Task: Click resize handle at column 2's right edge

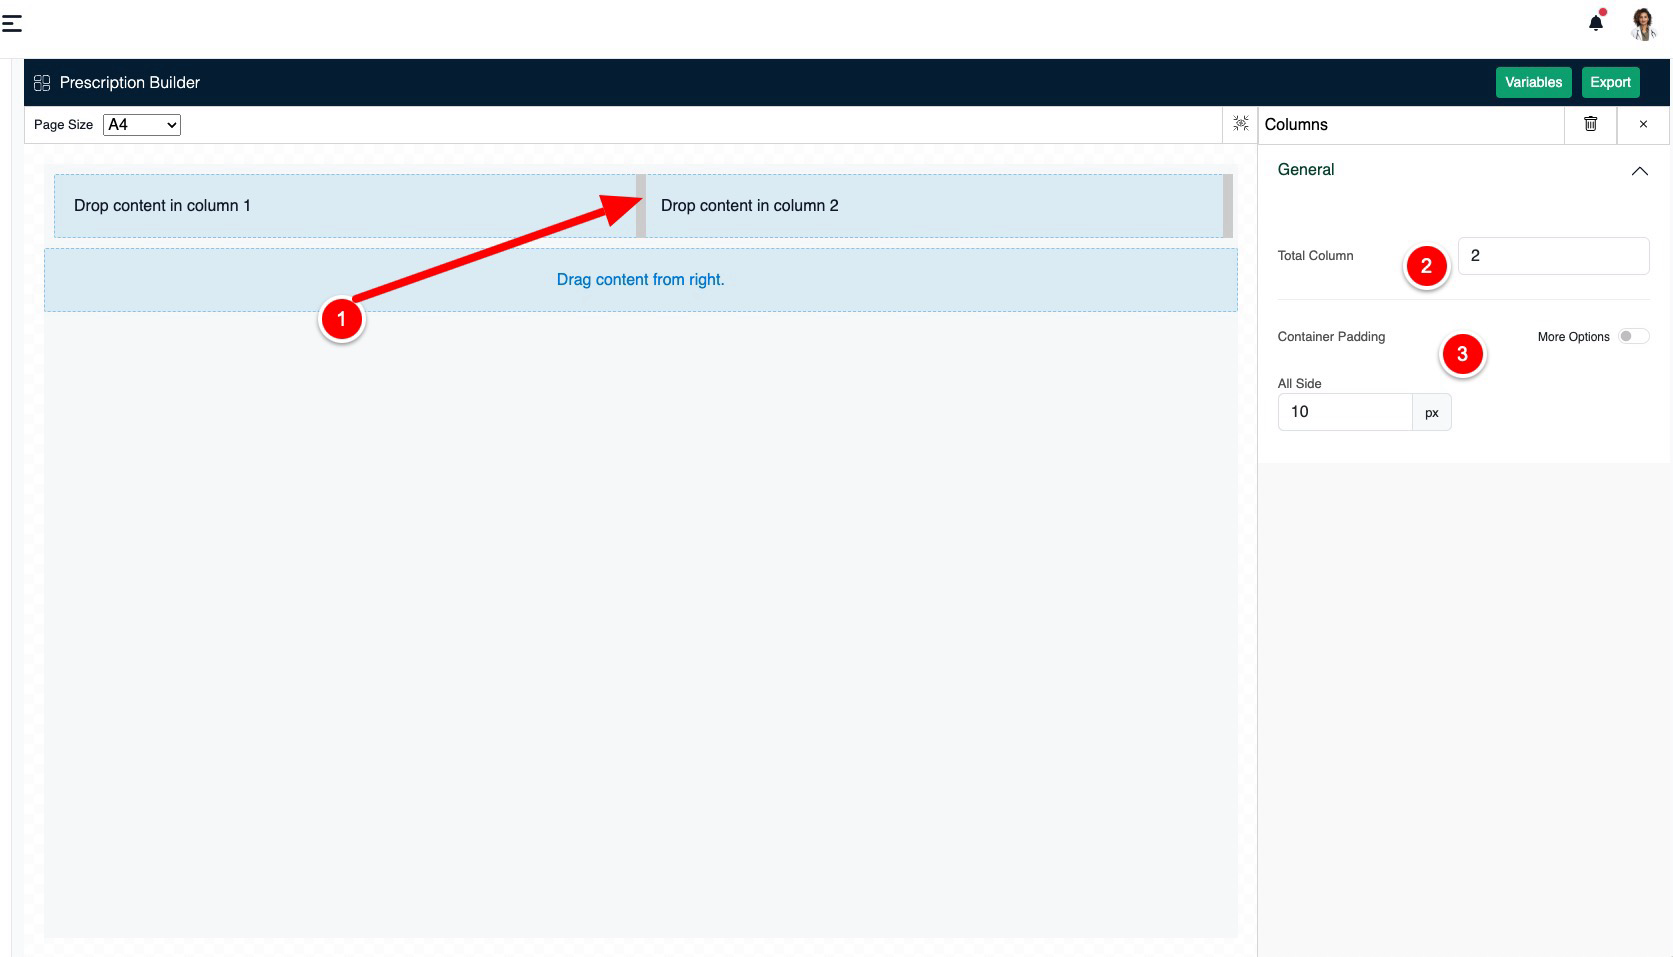Action: point(1227,206)
